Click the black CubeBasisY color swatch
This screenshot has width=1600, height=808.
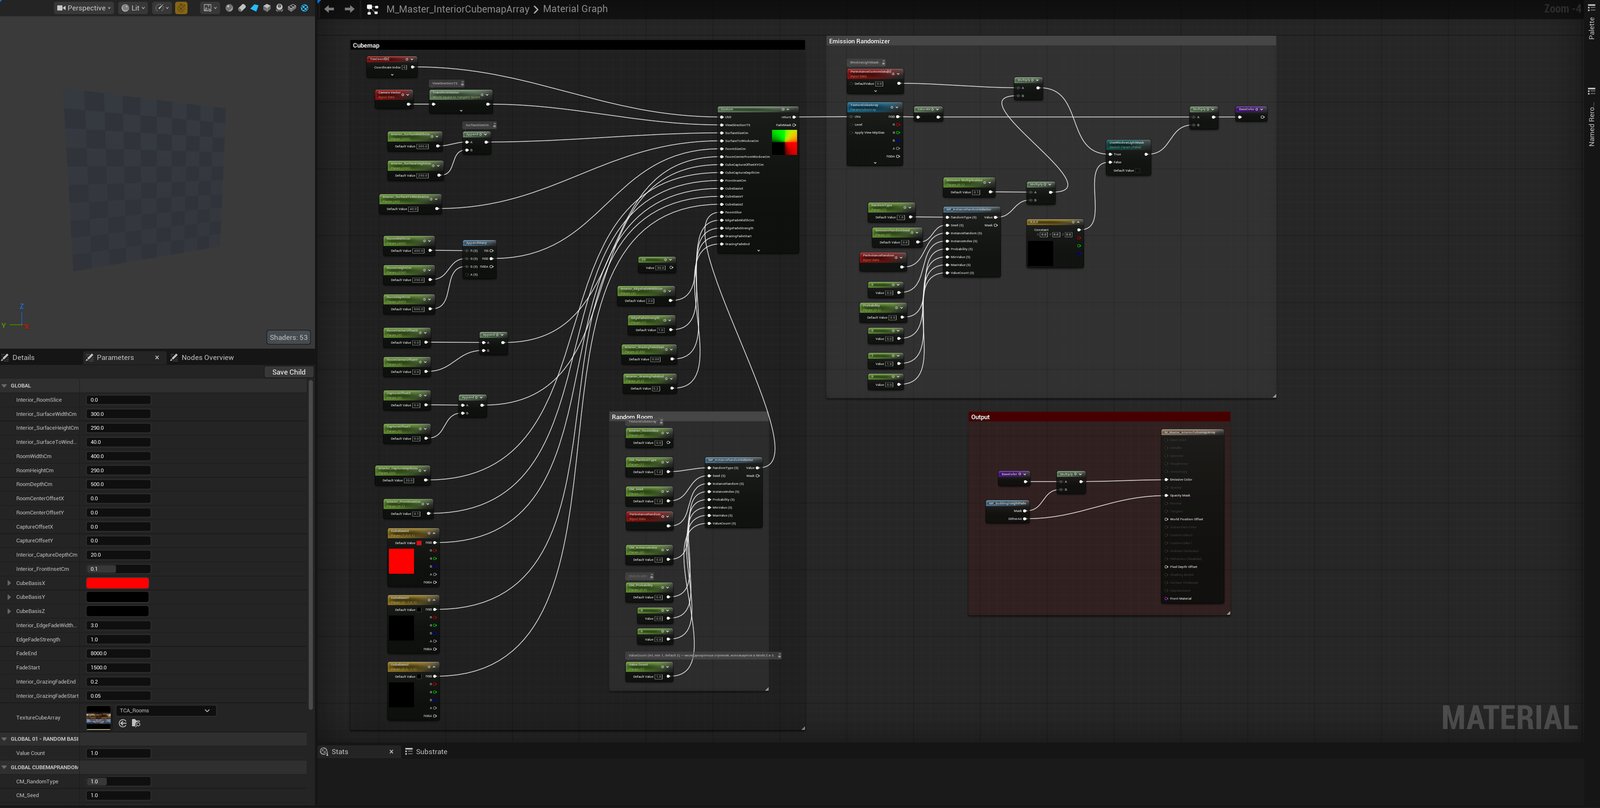(x=118, y=597)
